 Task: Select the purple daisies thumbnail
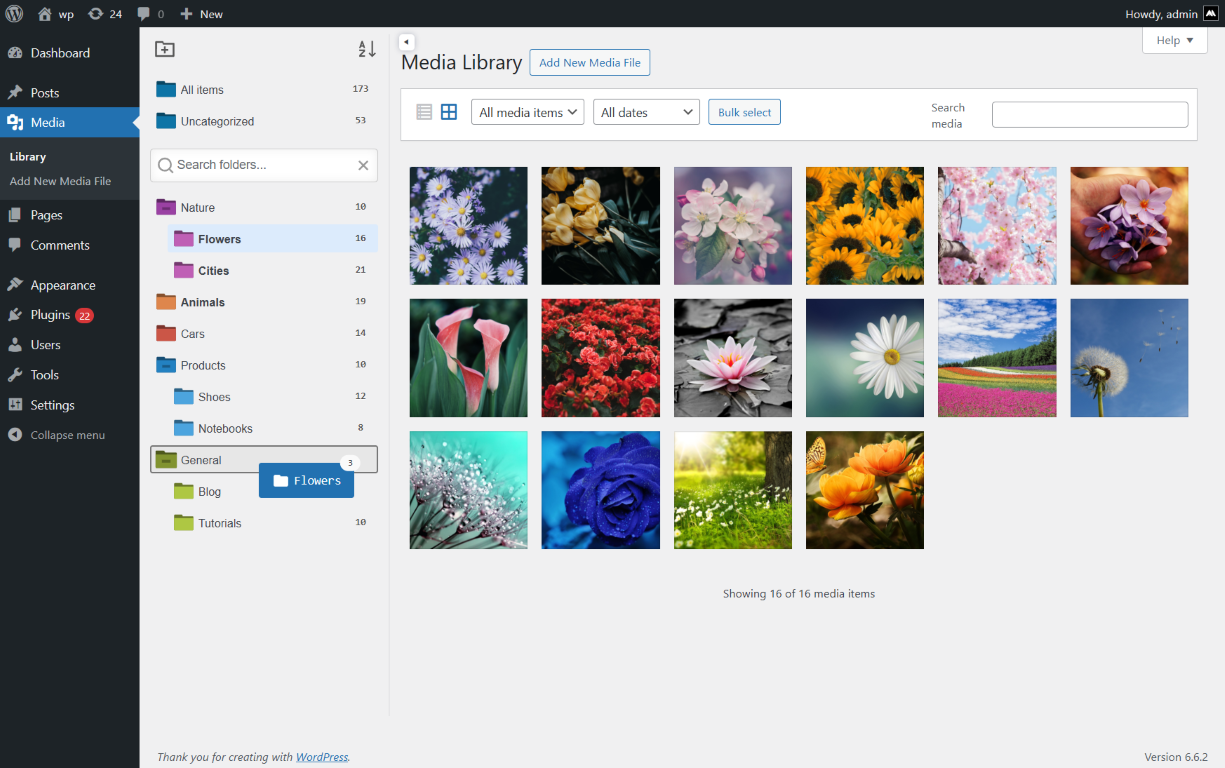coord(468,226)
